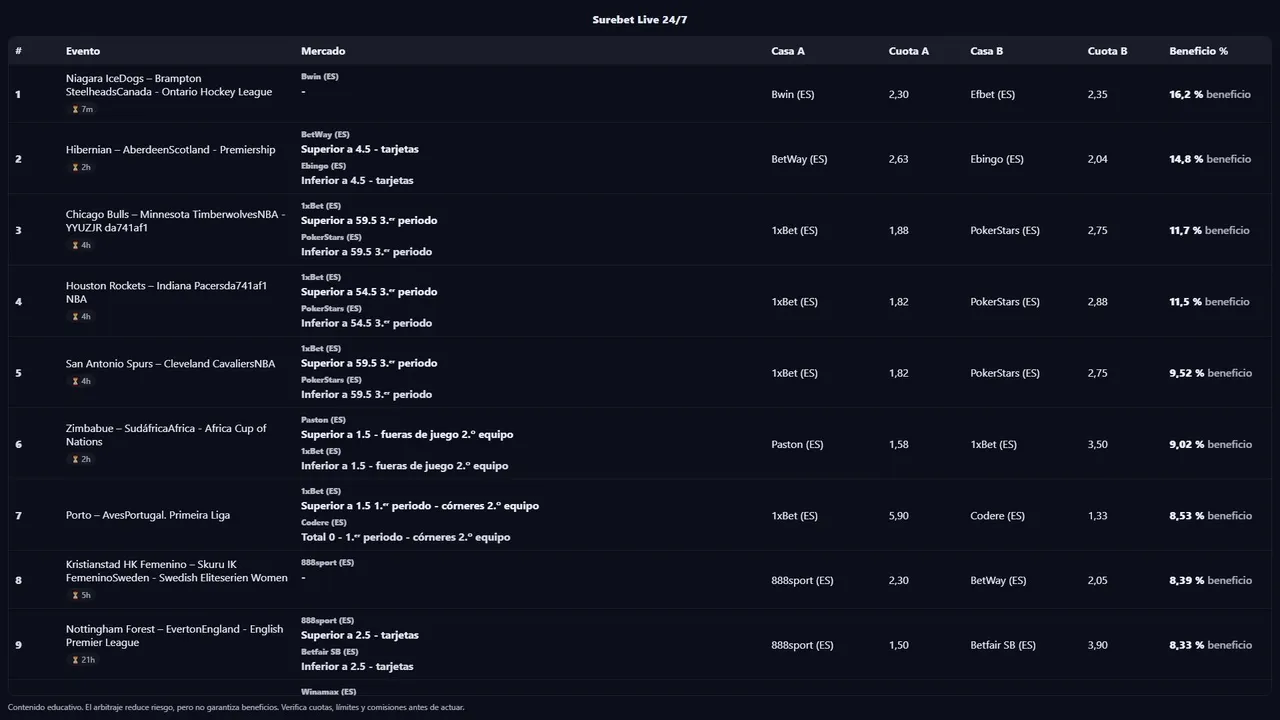Viewport: 1280px width, 720px height.
Task: Select the Cuota A column header
Action: 908,51
